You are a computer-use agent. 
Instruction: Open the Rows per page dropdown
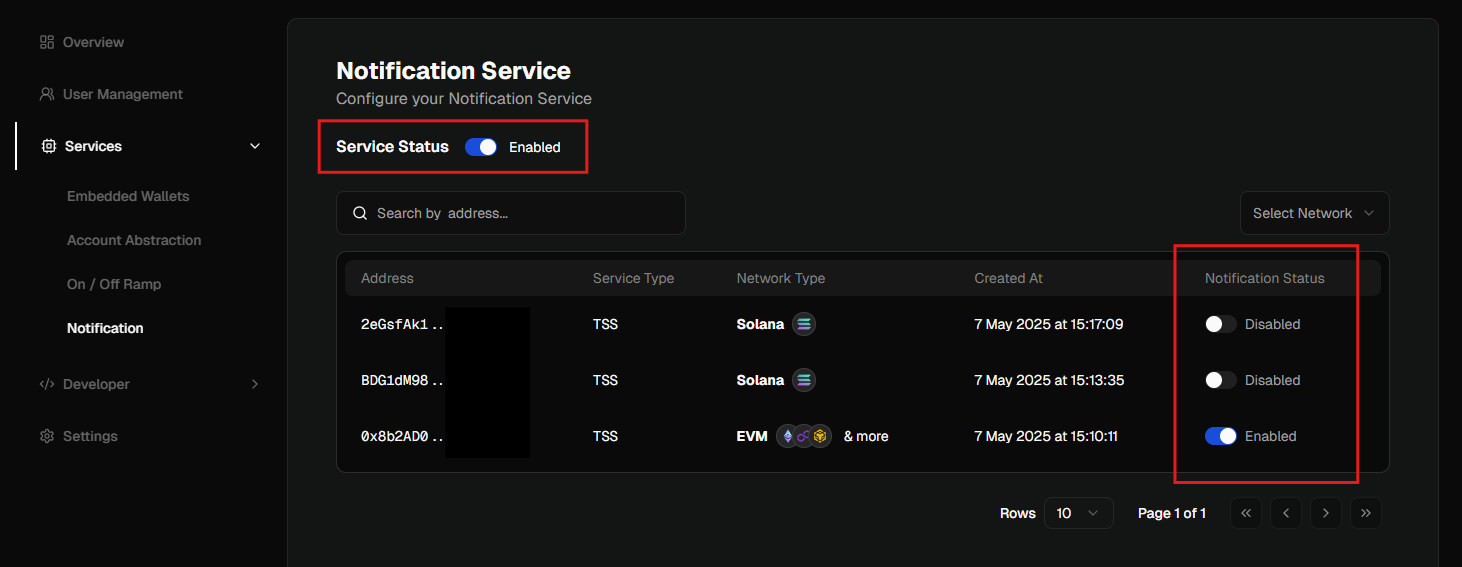pos(1078,513)
